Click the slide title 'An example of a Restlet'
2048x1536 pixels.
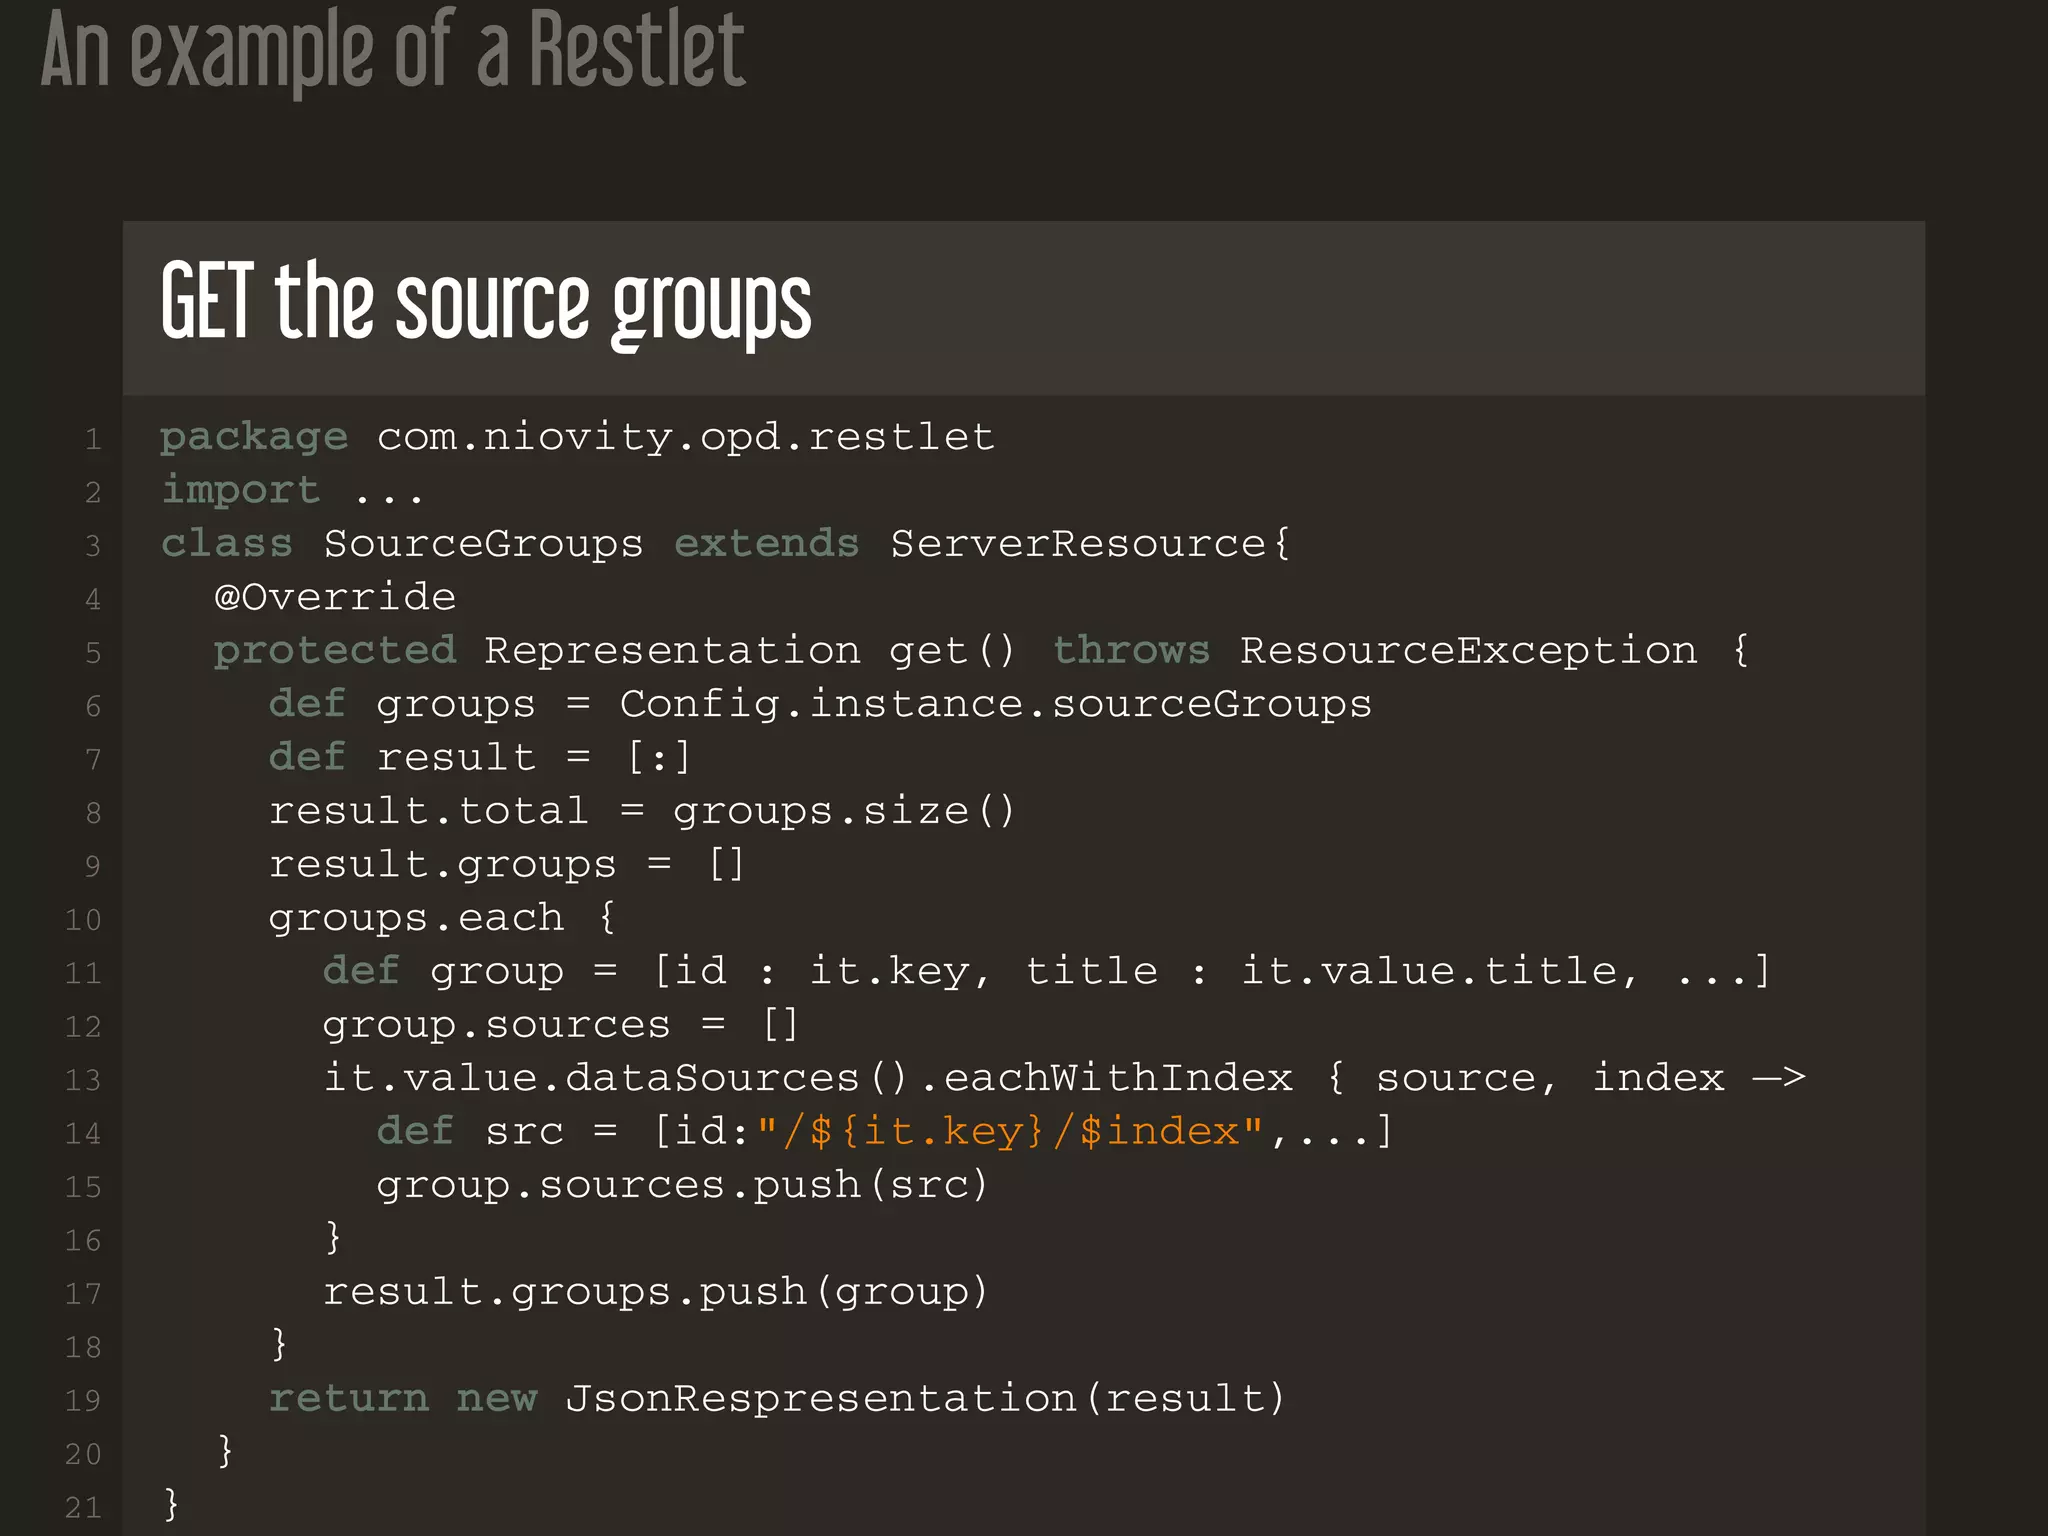(x=392, y=52)
